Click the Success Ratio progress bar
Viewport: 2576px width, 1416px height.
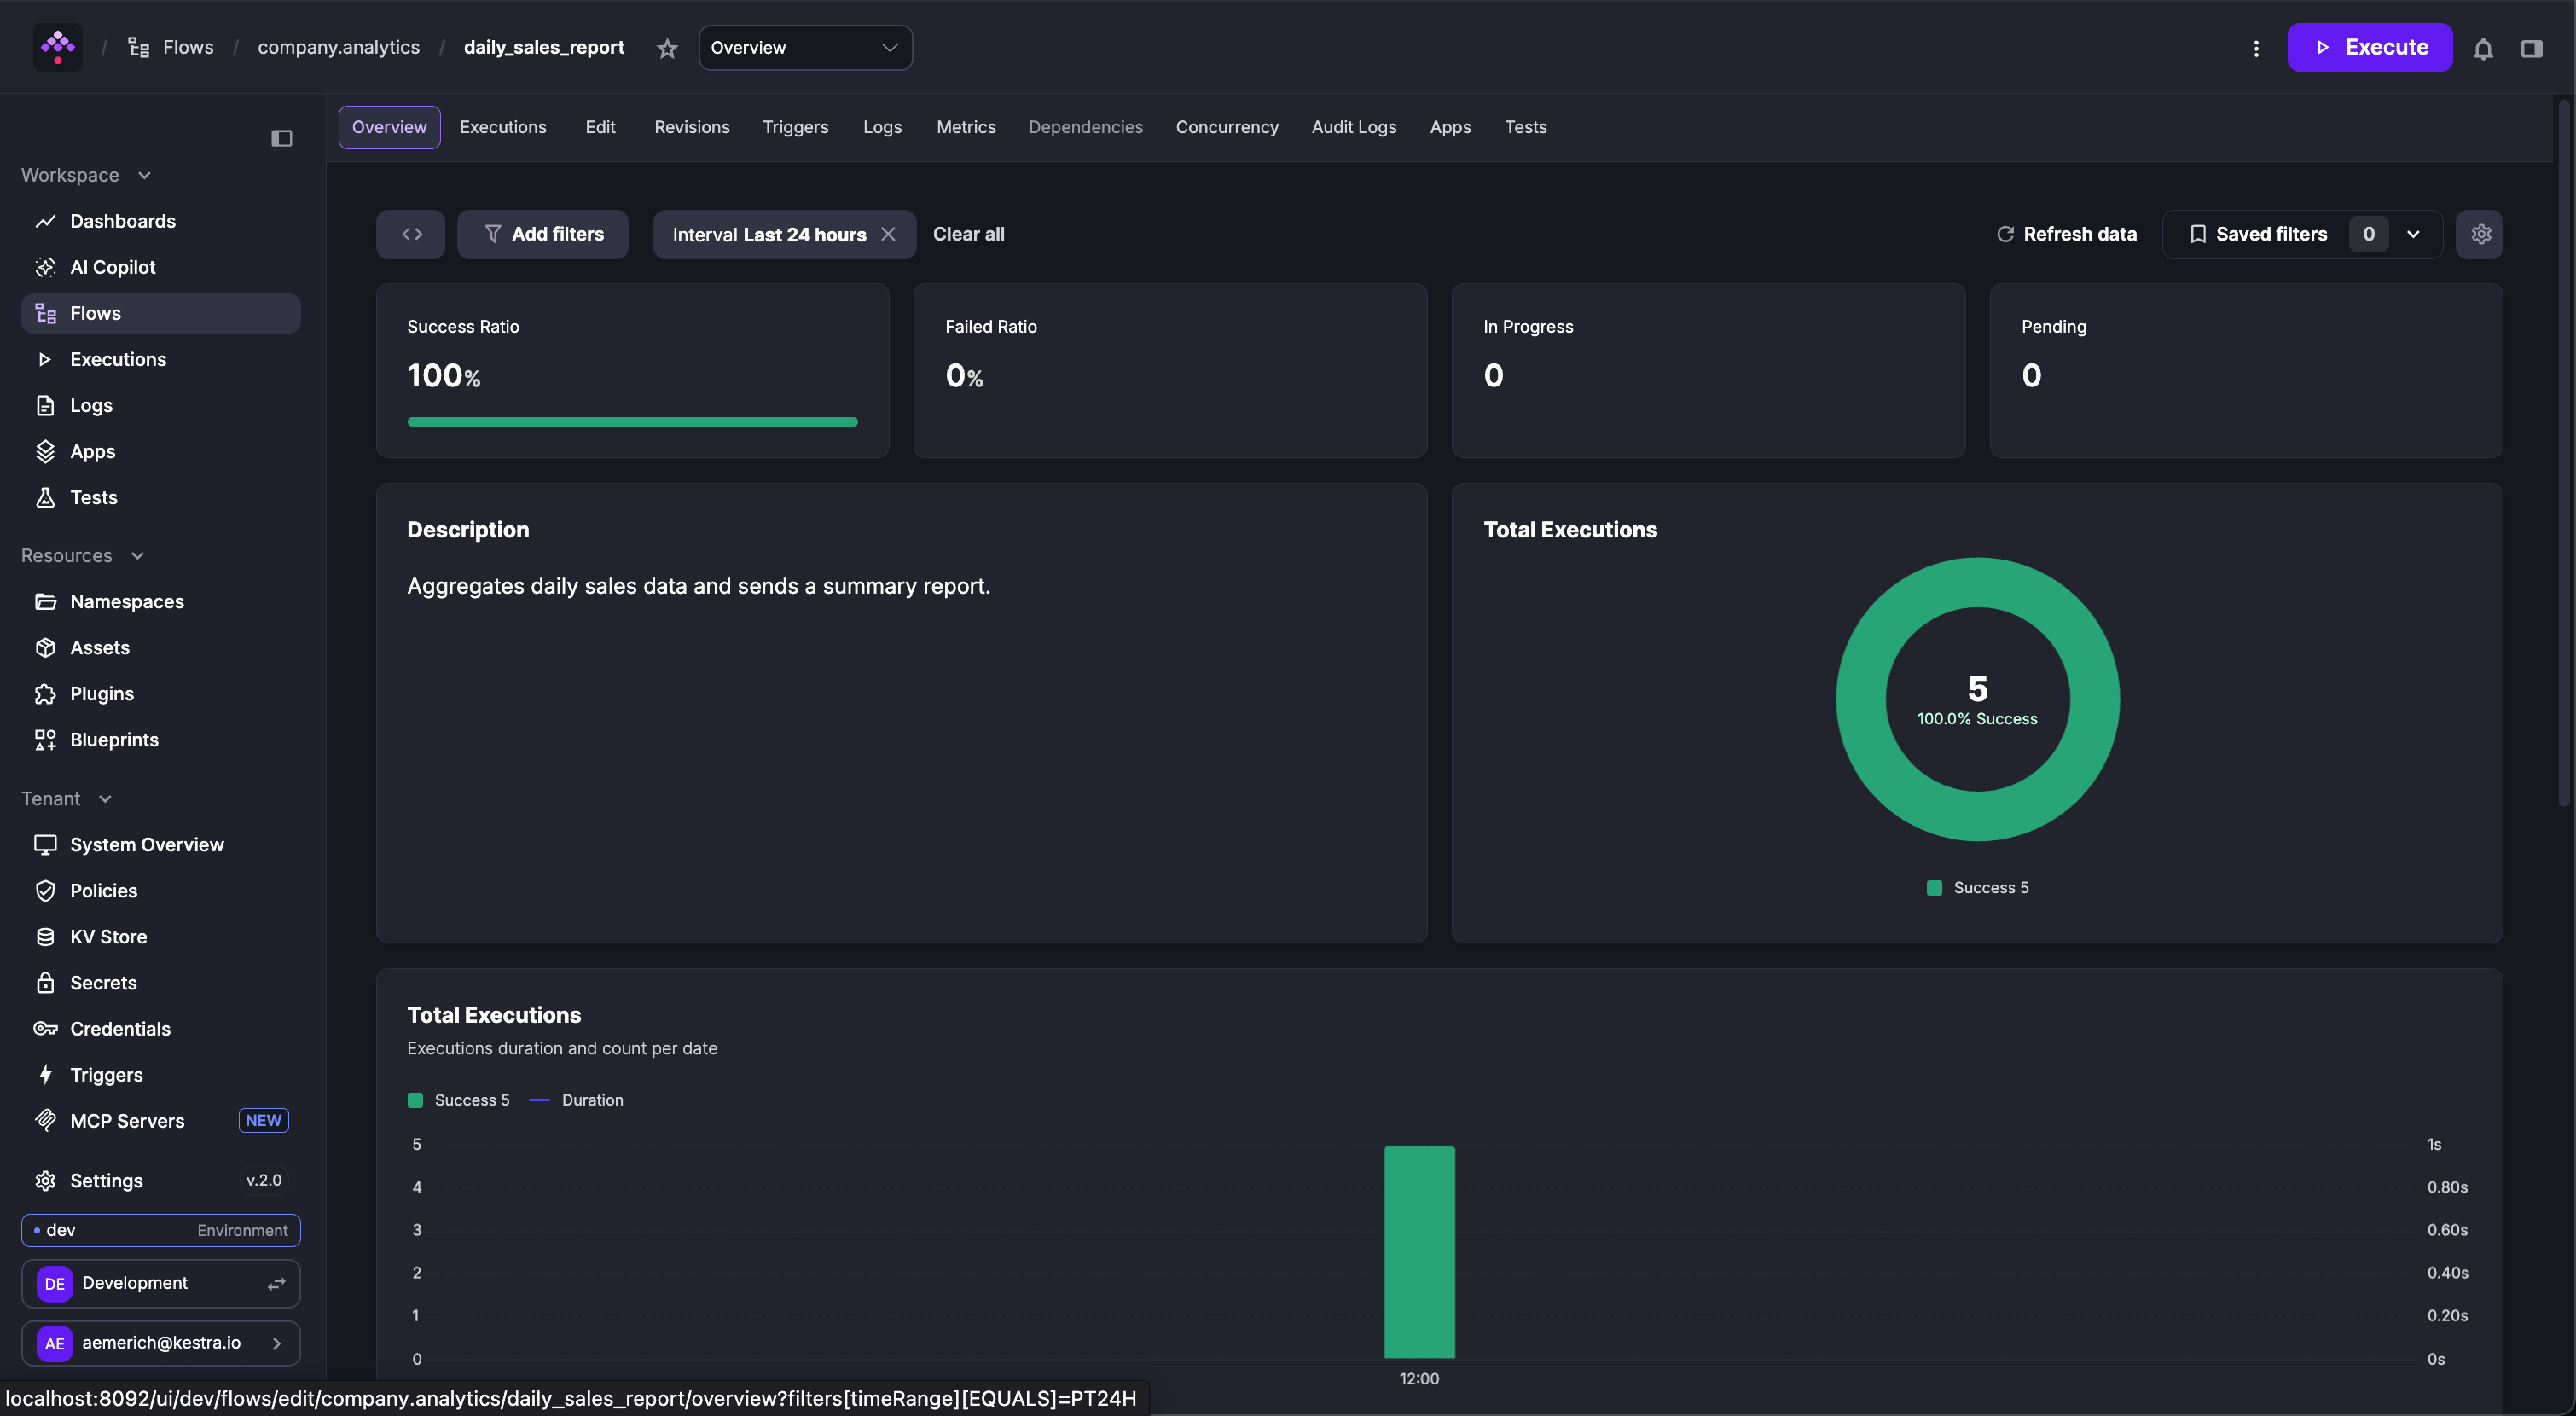pos(632,422)
